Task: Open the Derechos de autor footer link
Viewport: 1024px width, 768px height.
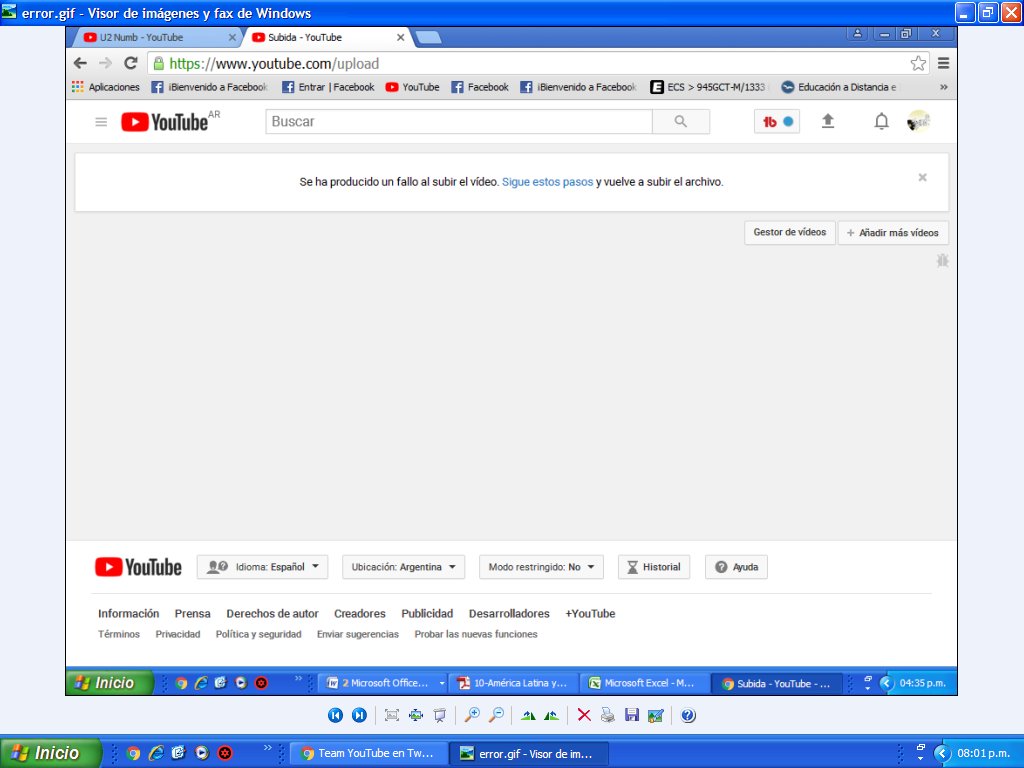Action: 272,614
